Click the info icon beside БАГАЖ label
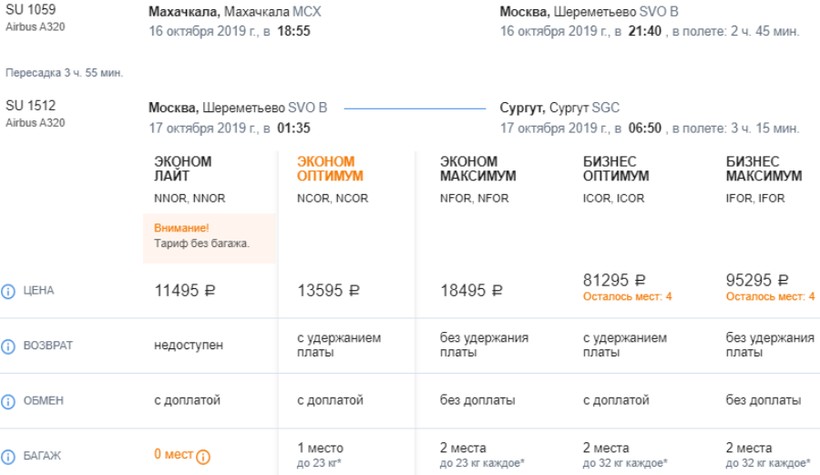This screenshot has width=820, height=475. [9, 456]
